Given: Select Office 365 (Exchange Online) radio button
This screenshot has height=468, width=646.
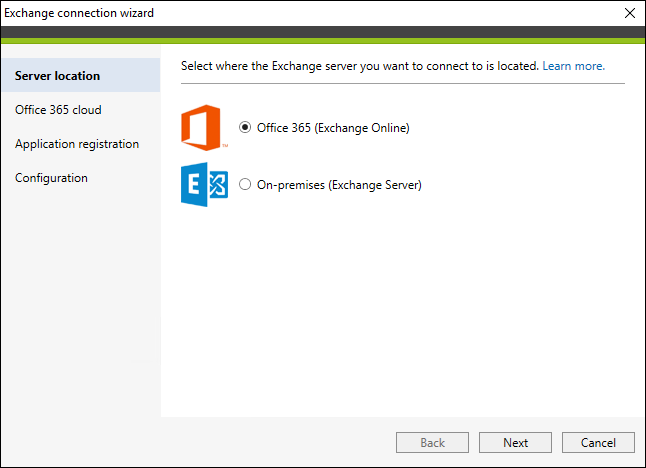Looking at the screenshot, I should (245, 127).
